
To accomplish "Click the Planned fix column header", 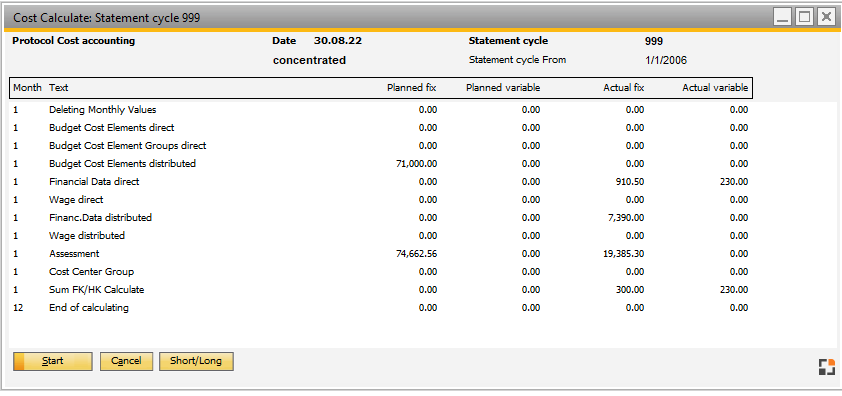I will pos(412,88).
